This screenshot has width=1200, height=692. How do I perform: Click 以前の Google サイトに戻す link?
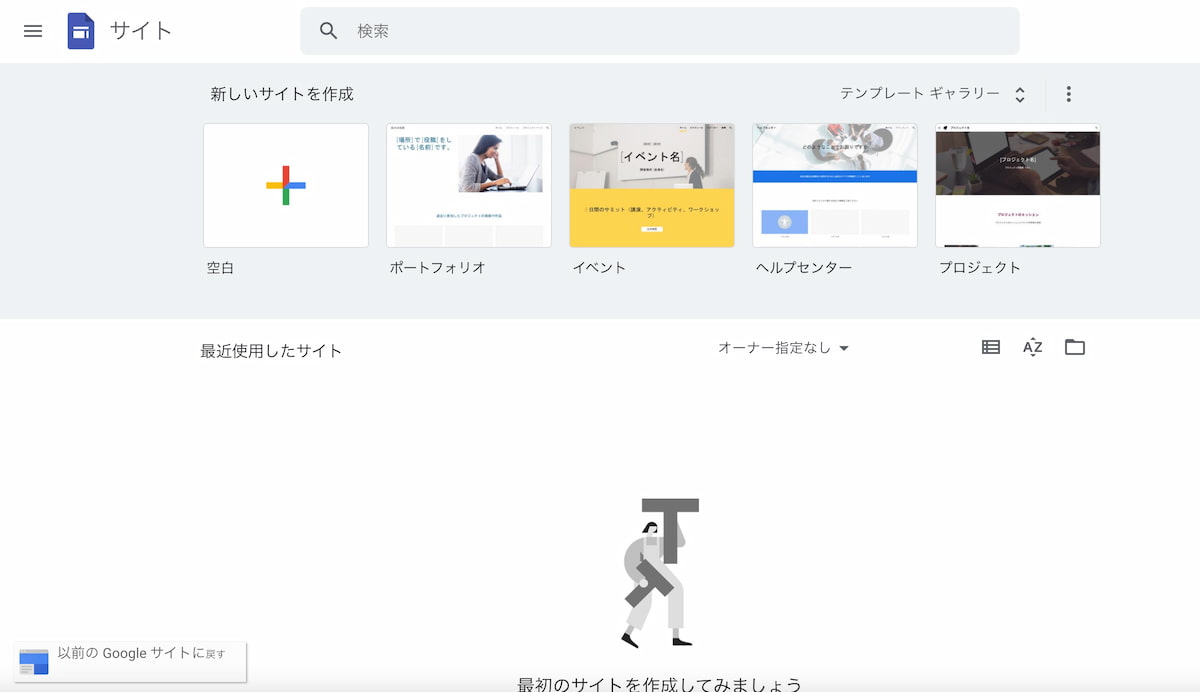coord(141,654)
